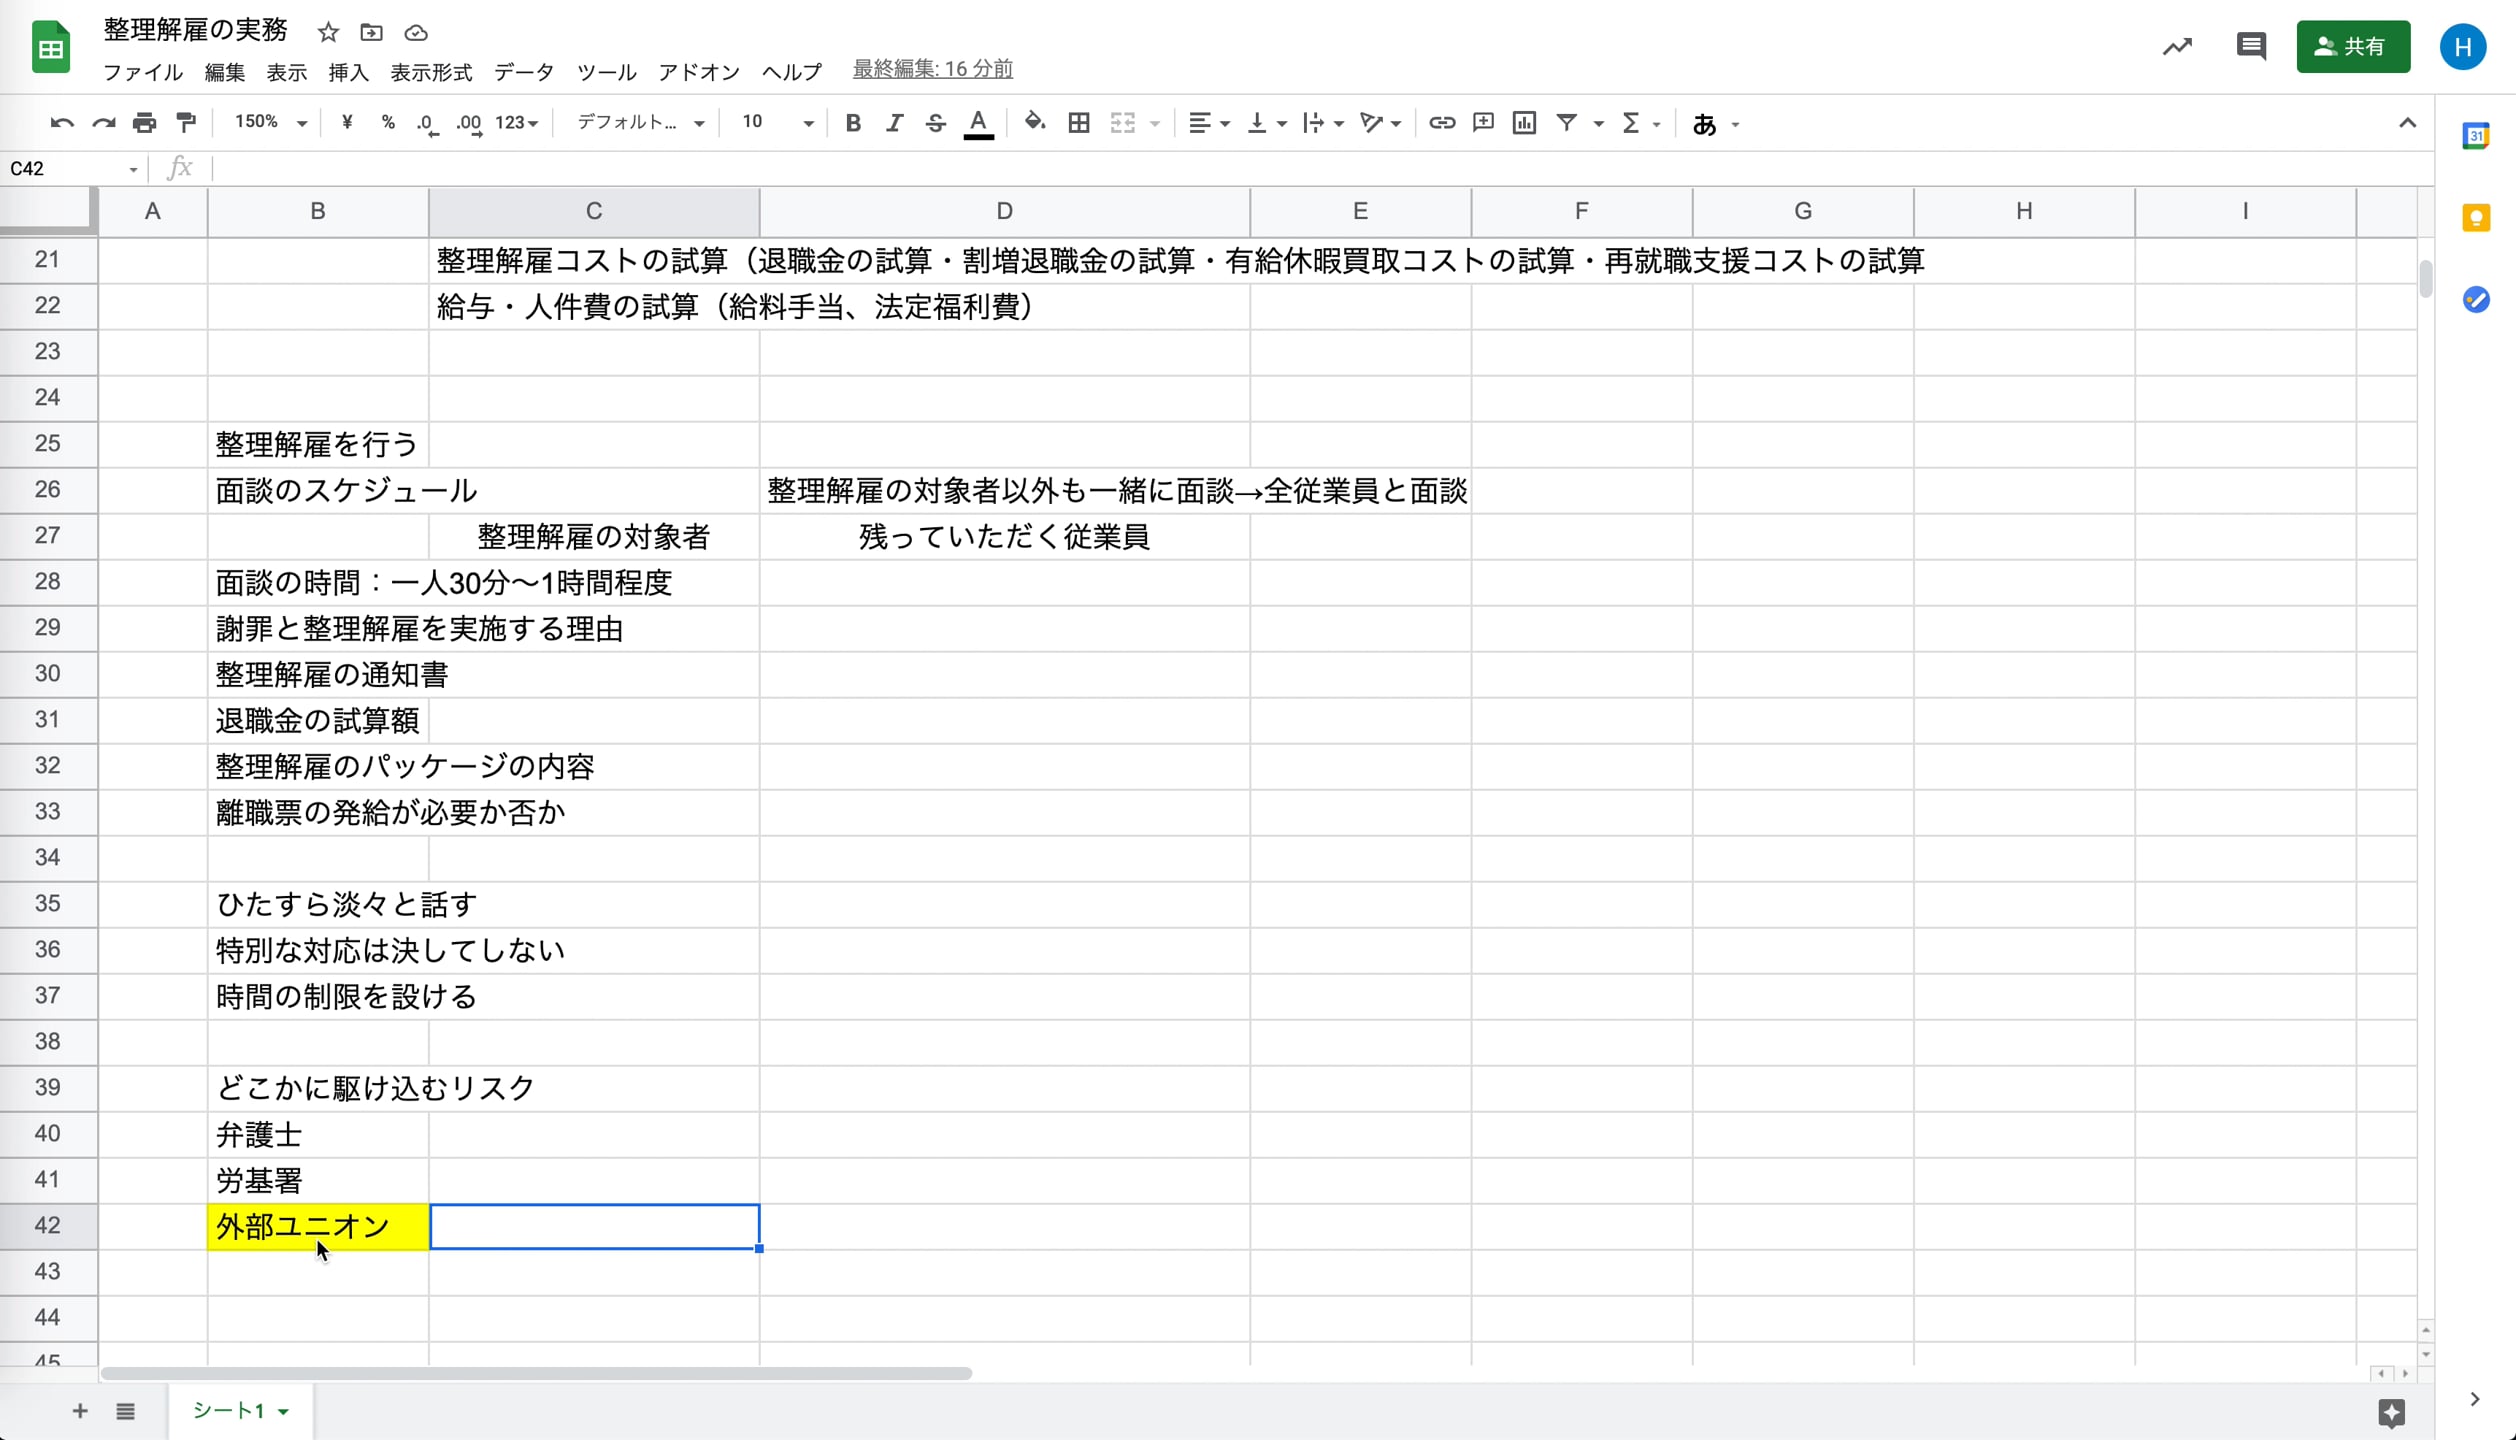Viewport: 2516px width, 1440px height.
Task: Click the green 共有 share button
Action: pos(2352,47)
